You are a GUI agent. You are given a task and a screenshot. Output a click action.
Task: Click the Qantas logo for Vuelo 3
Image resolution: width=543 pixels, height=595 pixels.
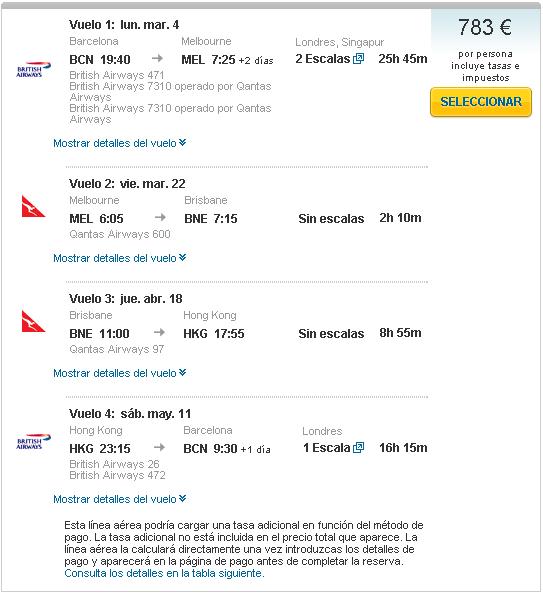tap(33, 321)
